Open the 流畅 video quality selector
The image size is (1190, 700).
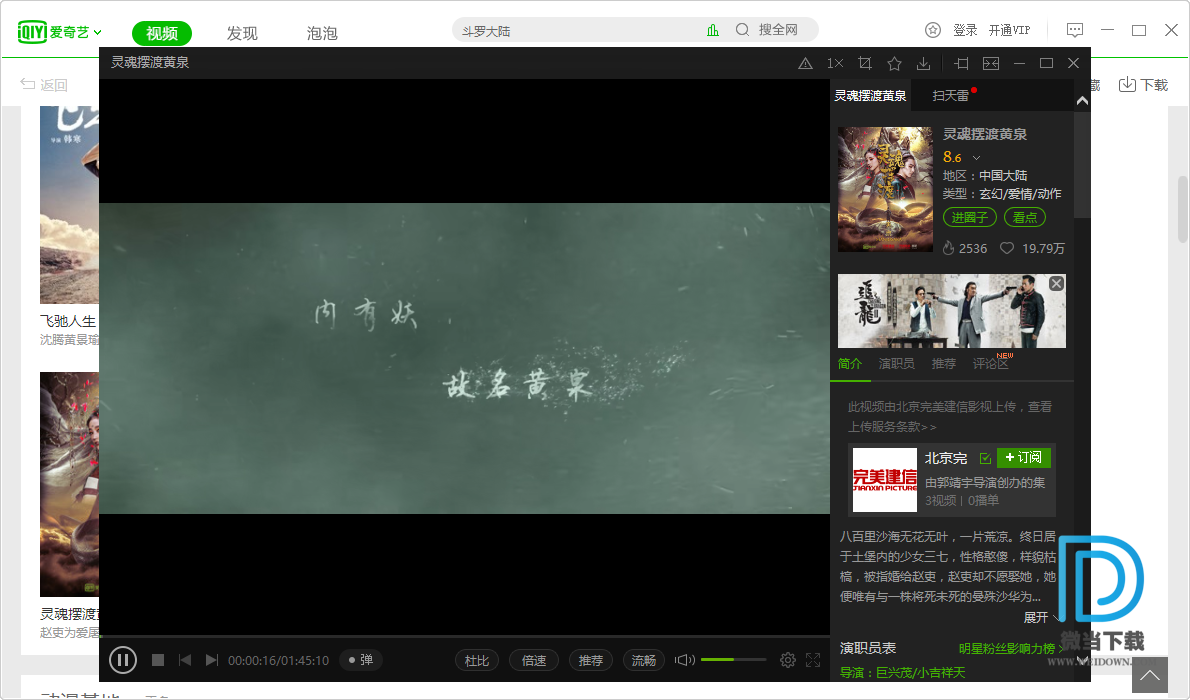point(644,661)
